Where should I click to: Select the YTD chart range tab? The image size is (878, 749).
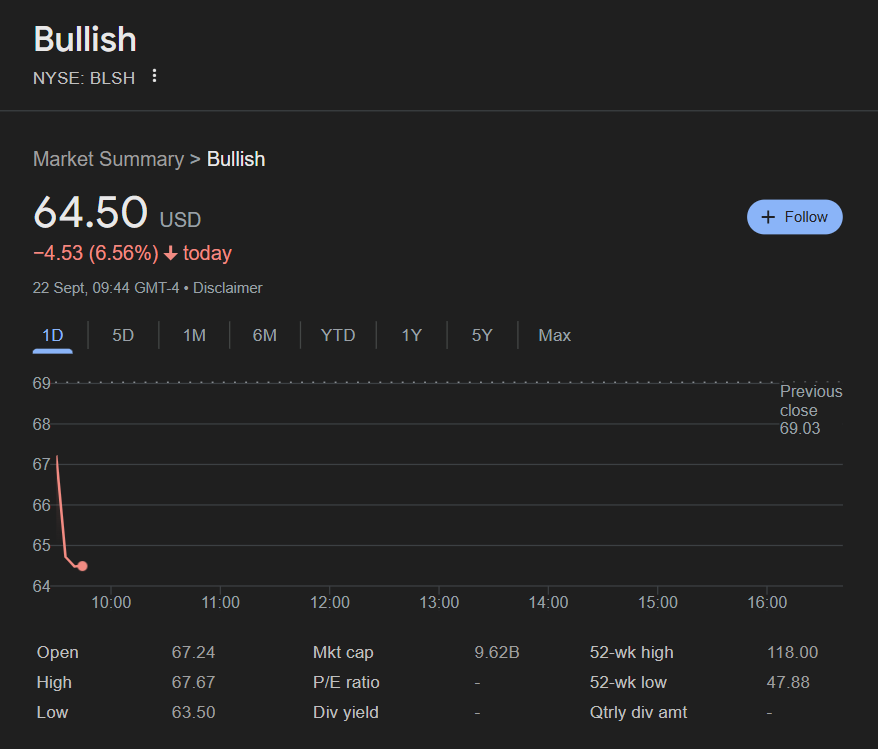click(338, 335)
